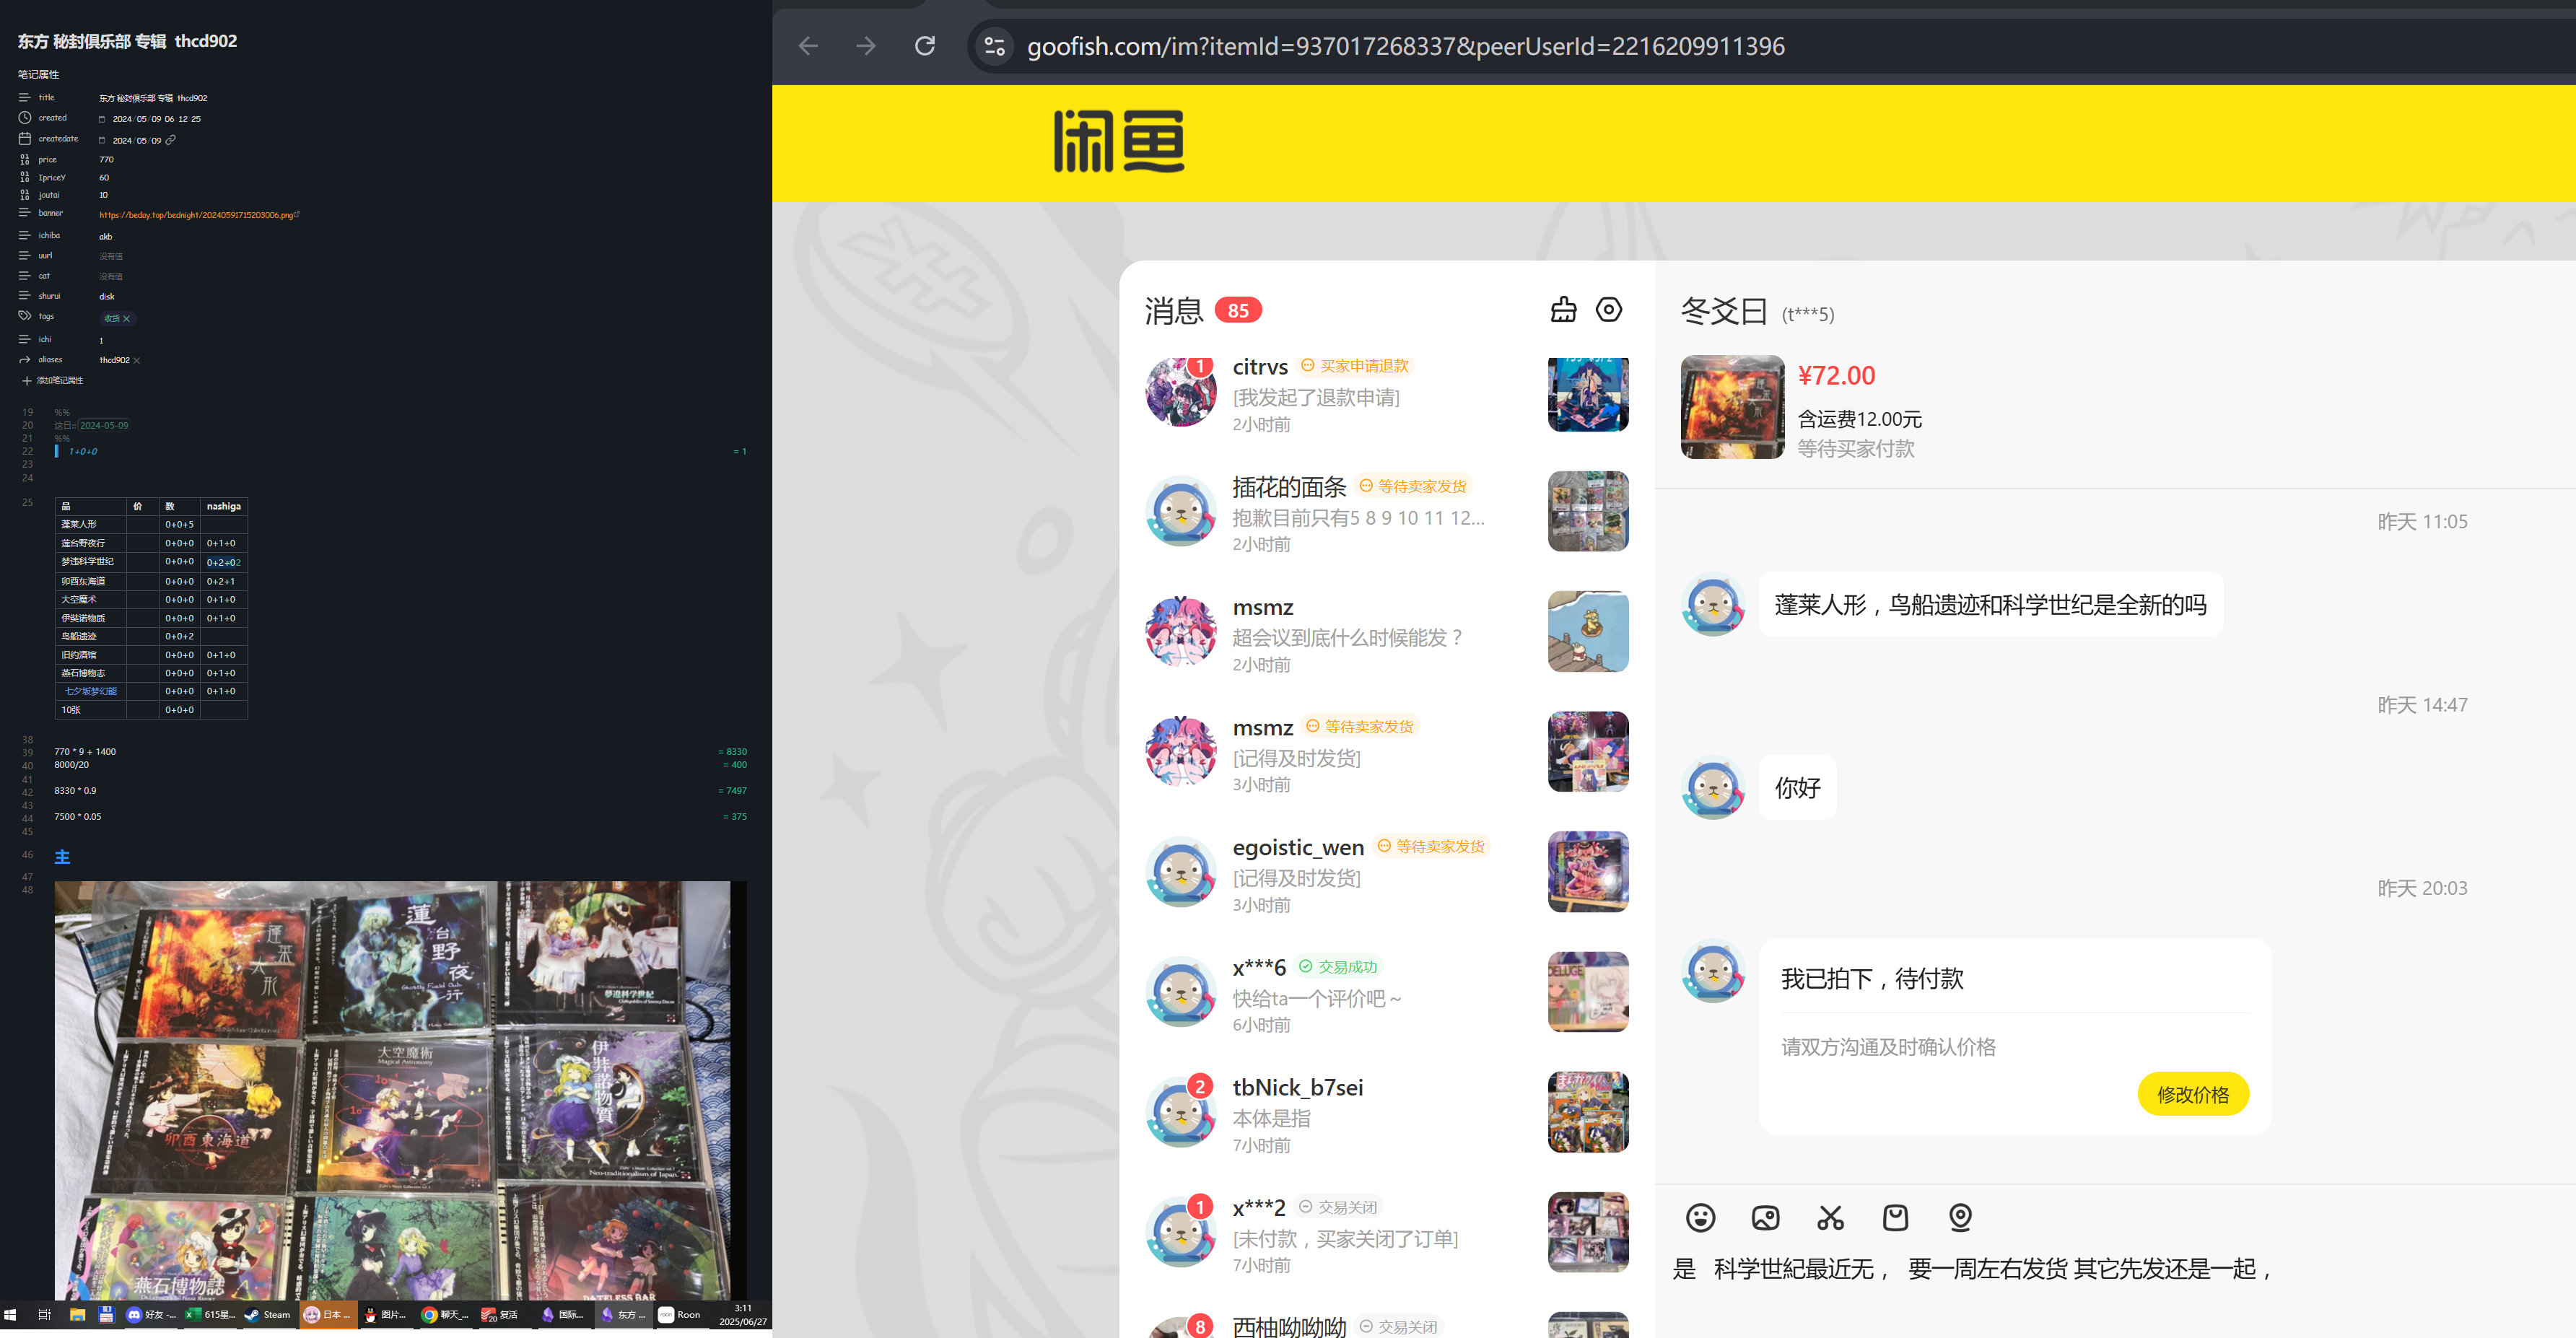The height and width of the screenshot is (1338, 2576).
Task: Click the send image icon in chat toolbar
Action: pyautogui.click(x=1765, y=1217)
